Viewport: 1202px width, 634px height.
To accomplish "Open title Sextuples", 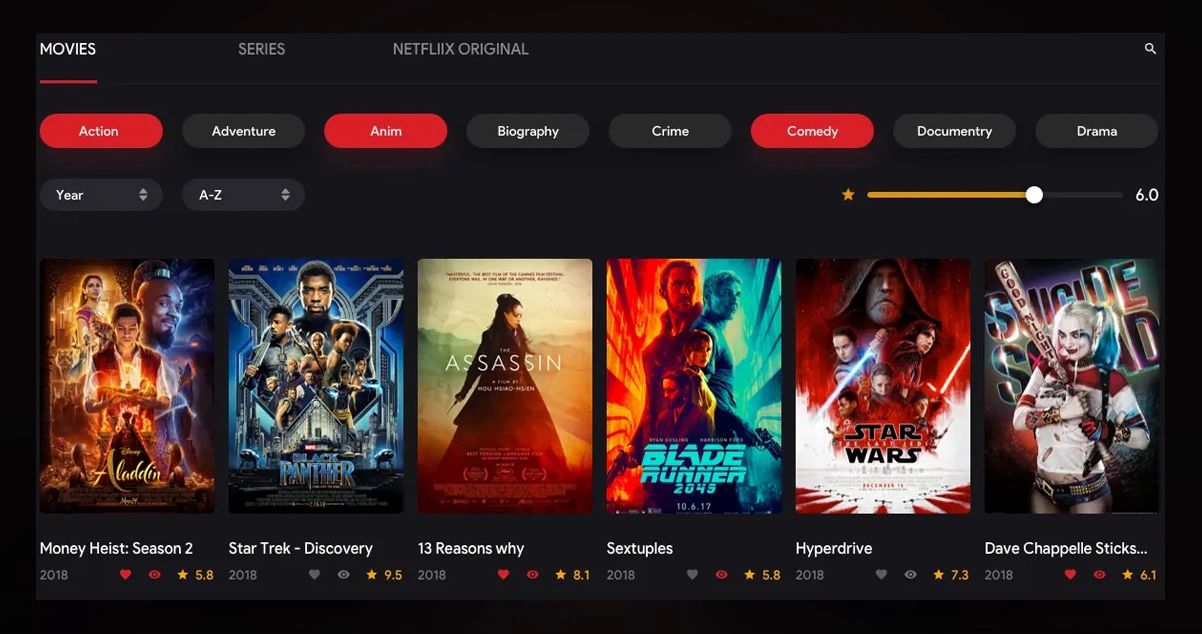I will 640,548.
